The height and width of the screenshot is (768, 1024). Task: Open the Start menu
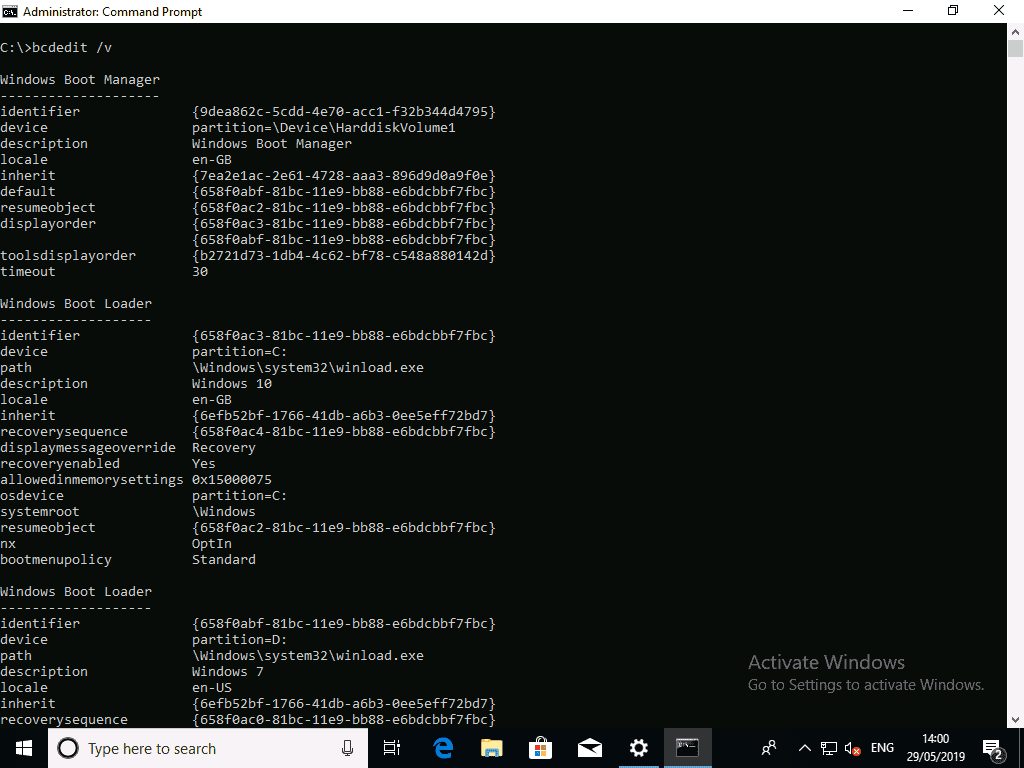tap(22, 747)
